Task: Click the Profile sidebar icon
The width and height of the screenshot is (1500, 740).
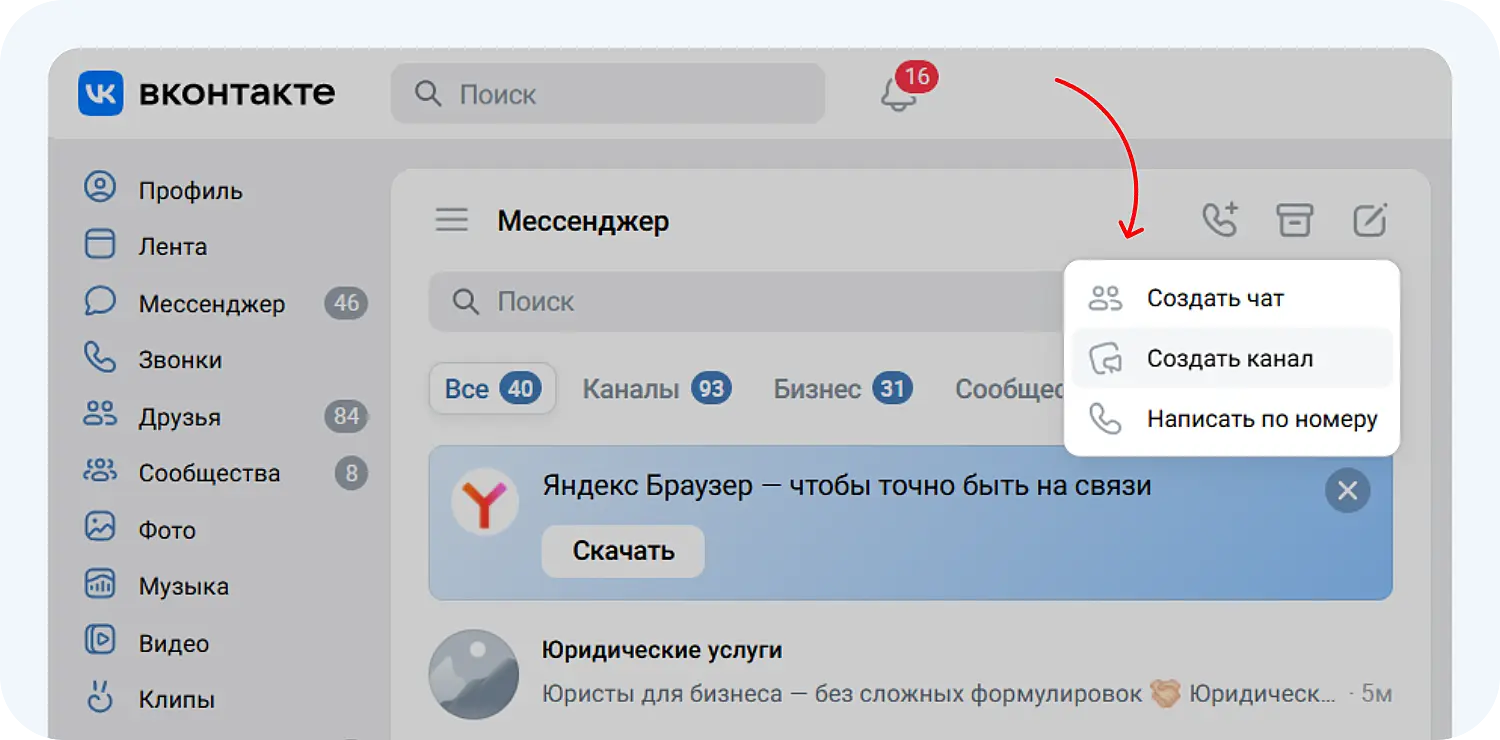Action: coord(100,188)
